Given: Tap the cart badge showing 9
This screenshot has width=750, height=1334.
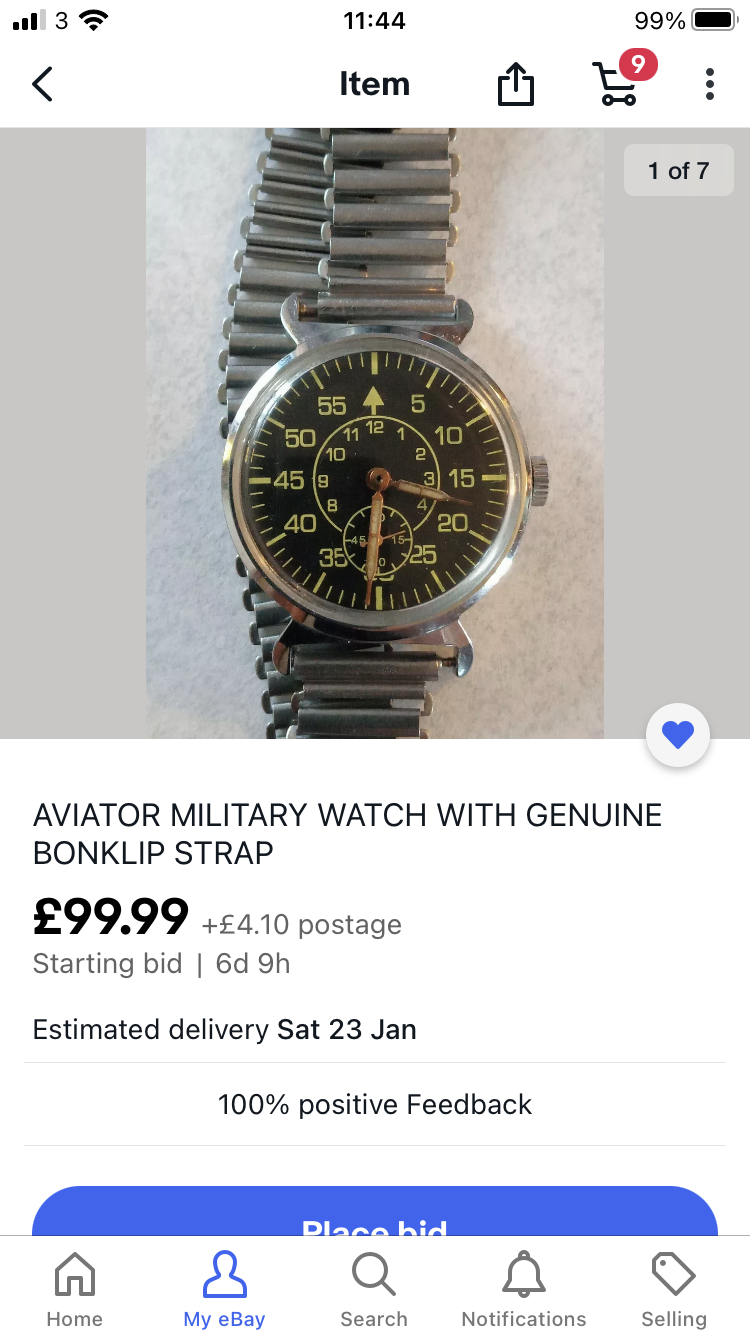Looking at the screenshot, I should tap(638, 66).
